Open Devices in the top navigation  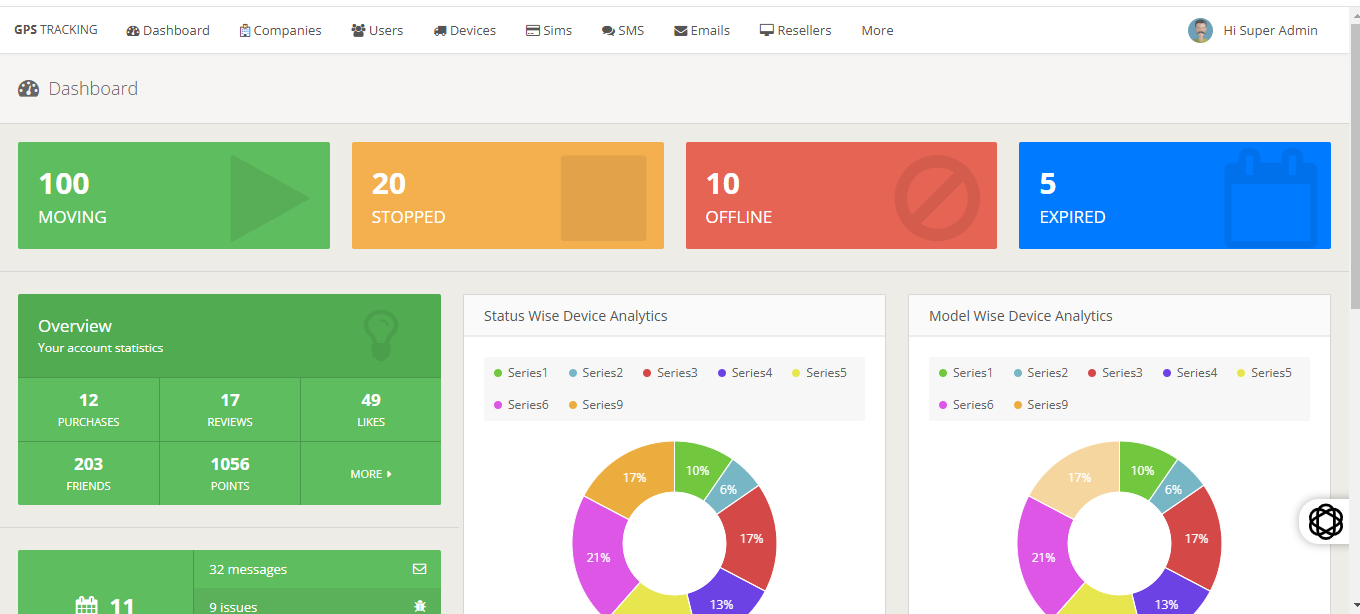click(x=465, y=30)
